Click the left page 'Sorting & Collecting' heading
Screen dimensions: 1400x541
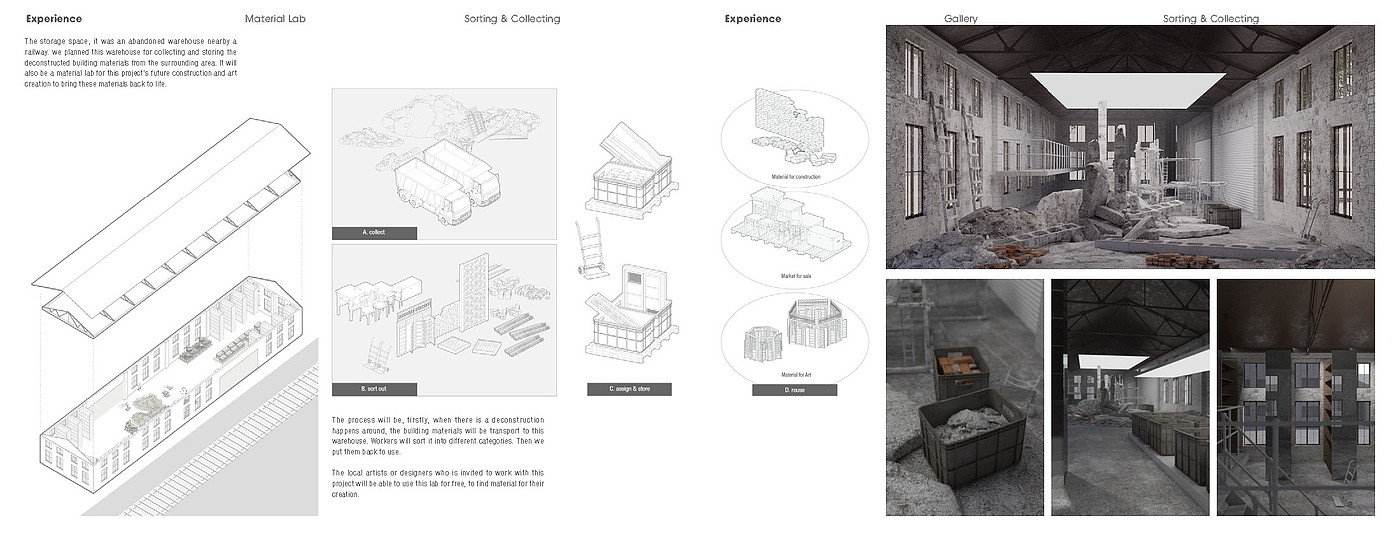[512, 19]
